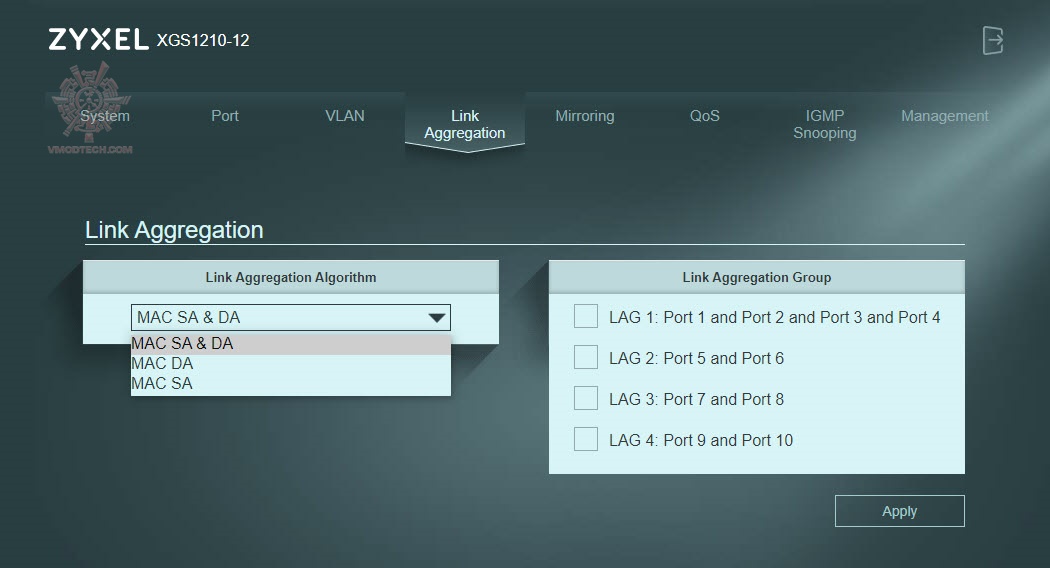Select MAC DA from the dropdown list

point(163,364)
